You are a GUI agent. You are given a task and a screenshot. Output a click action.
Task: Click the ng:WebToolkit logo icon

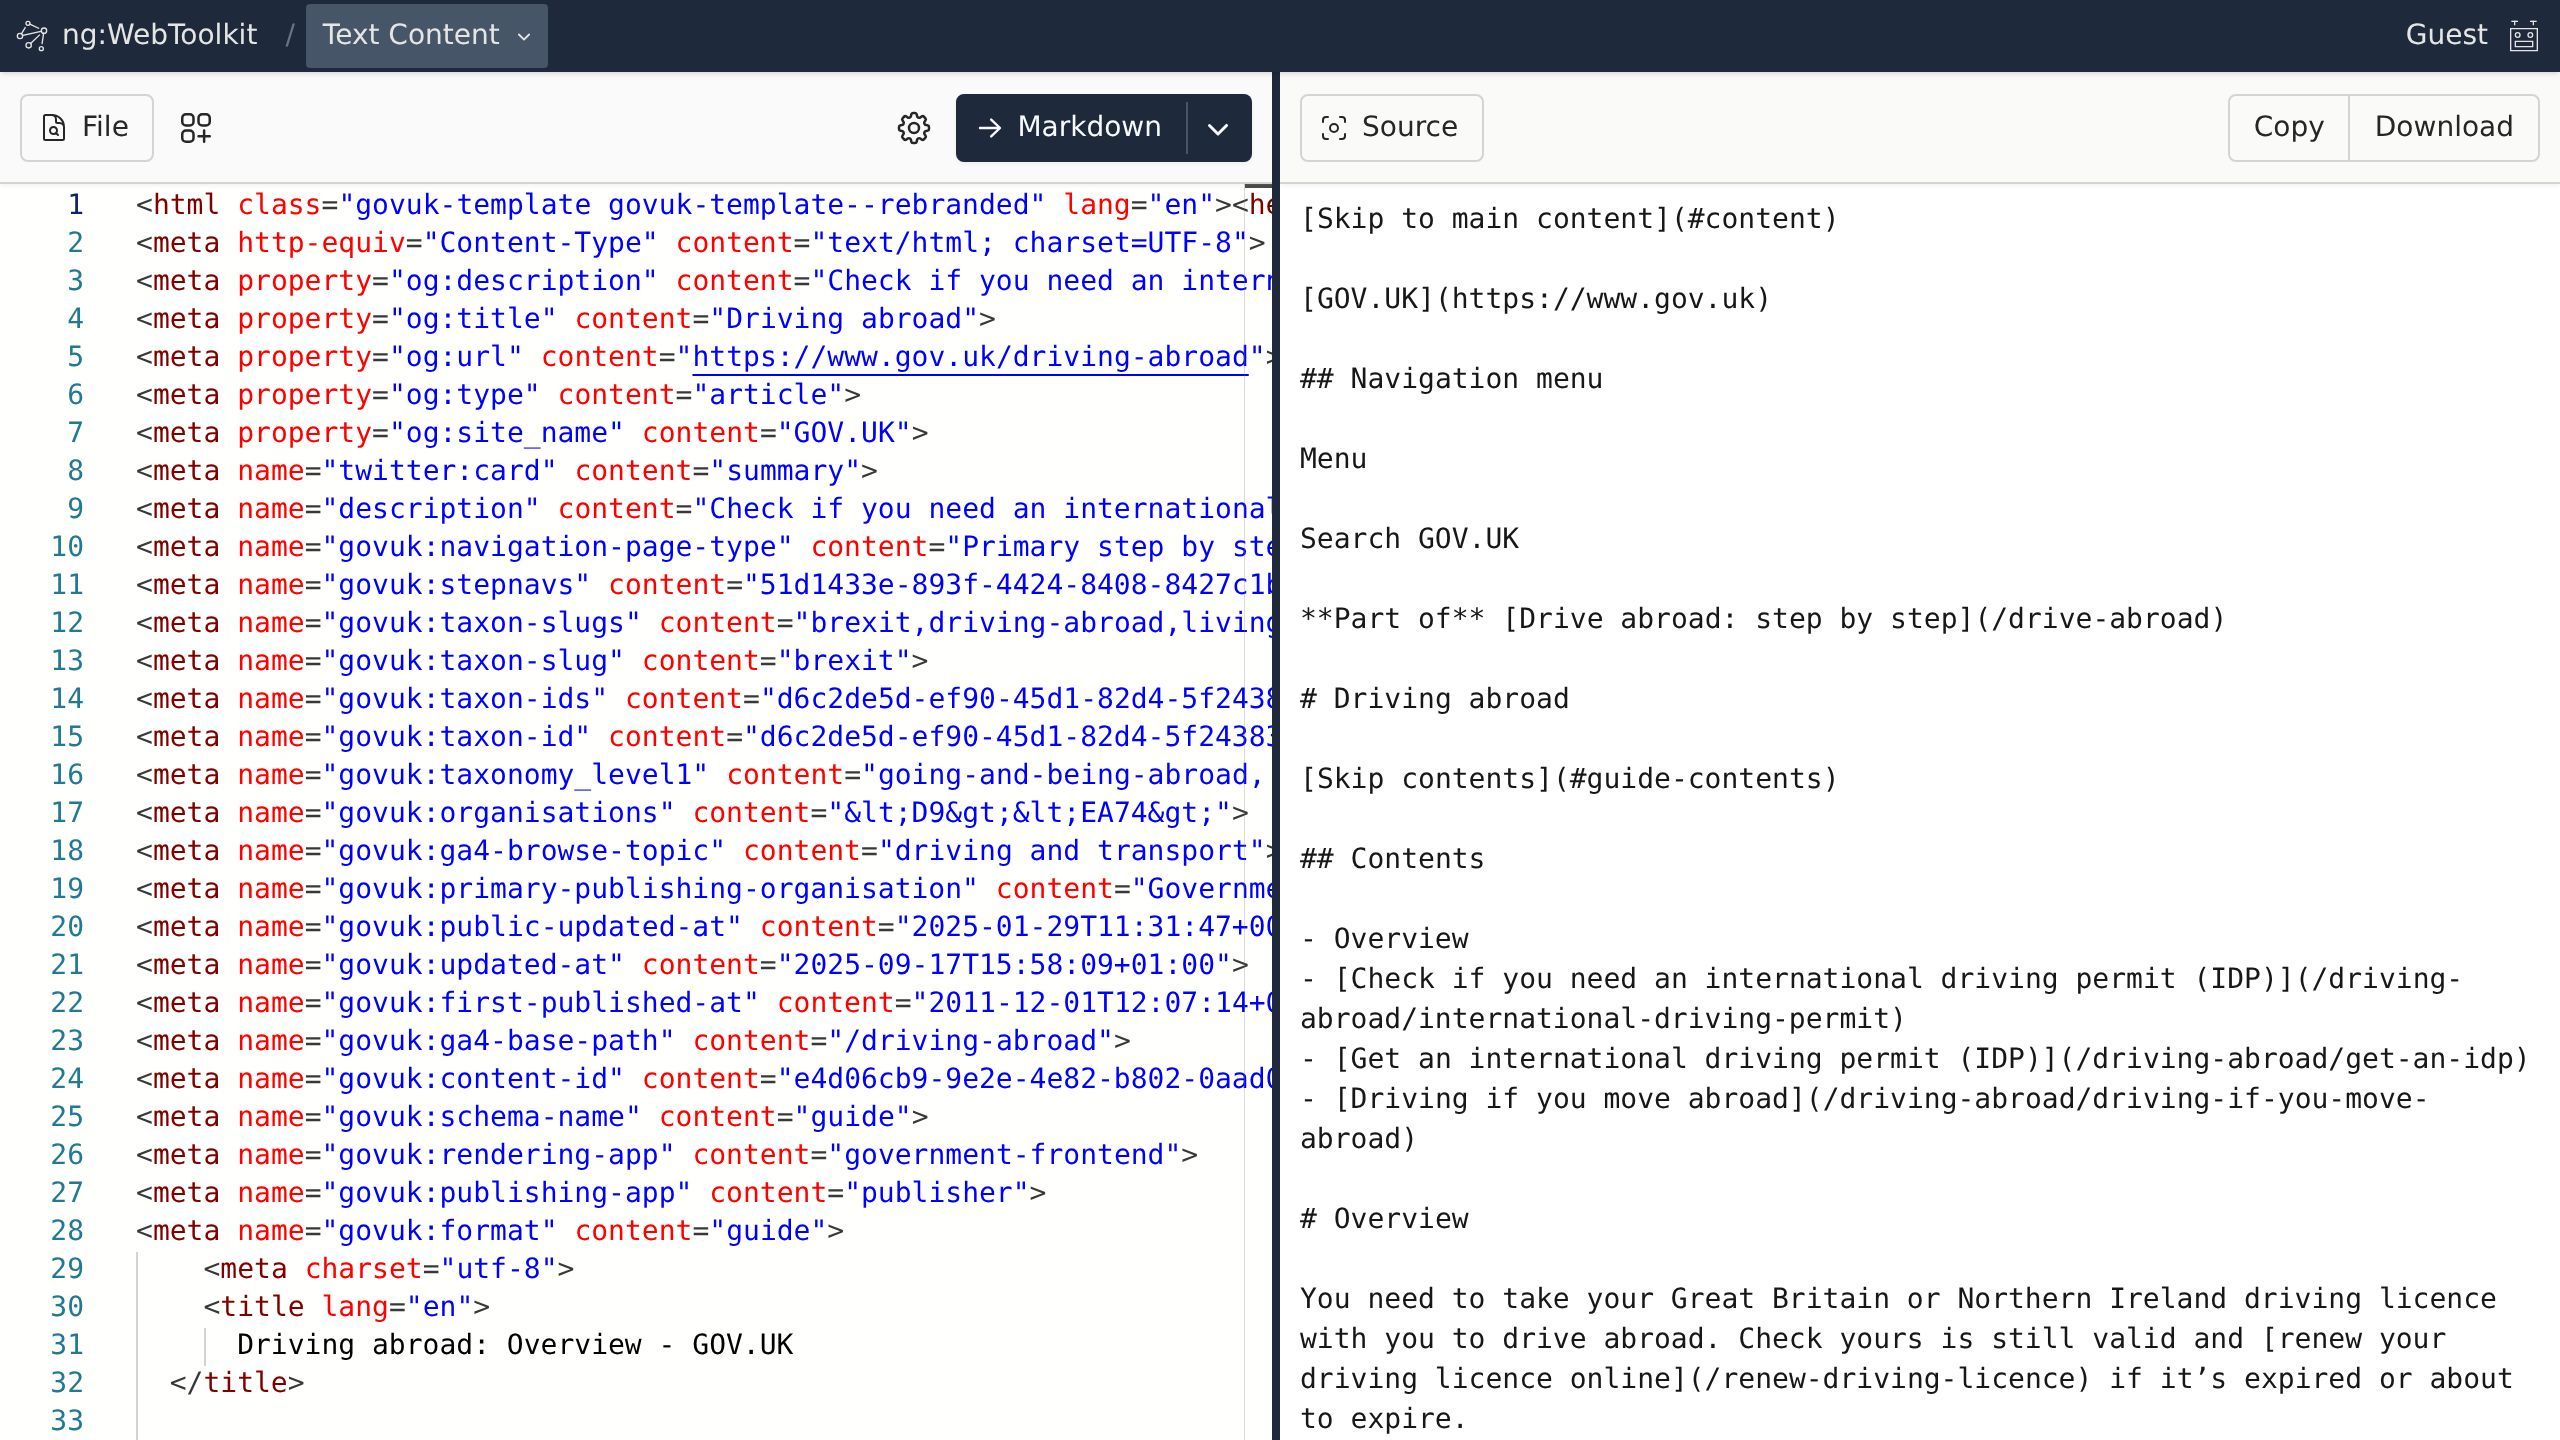[32, 36]
